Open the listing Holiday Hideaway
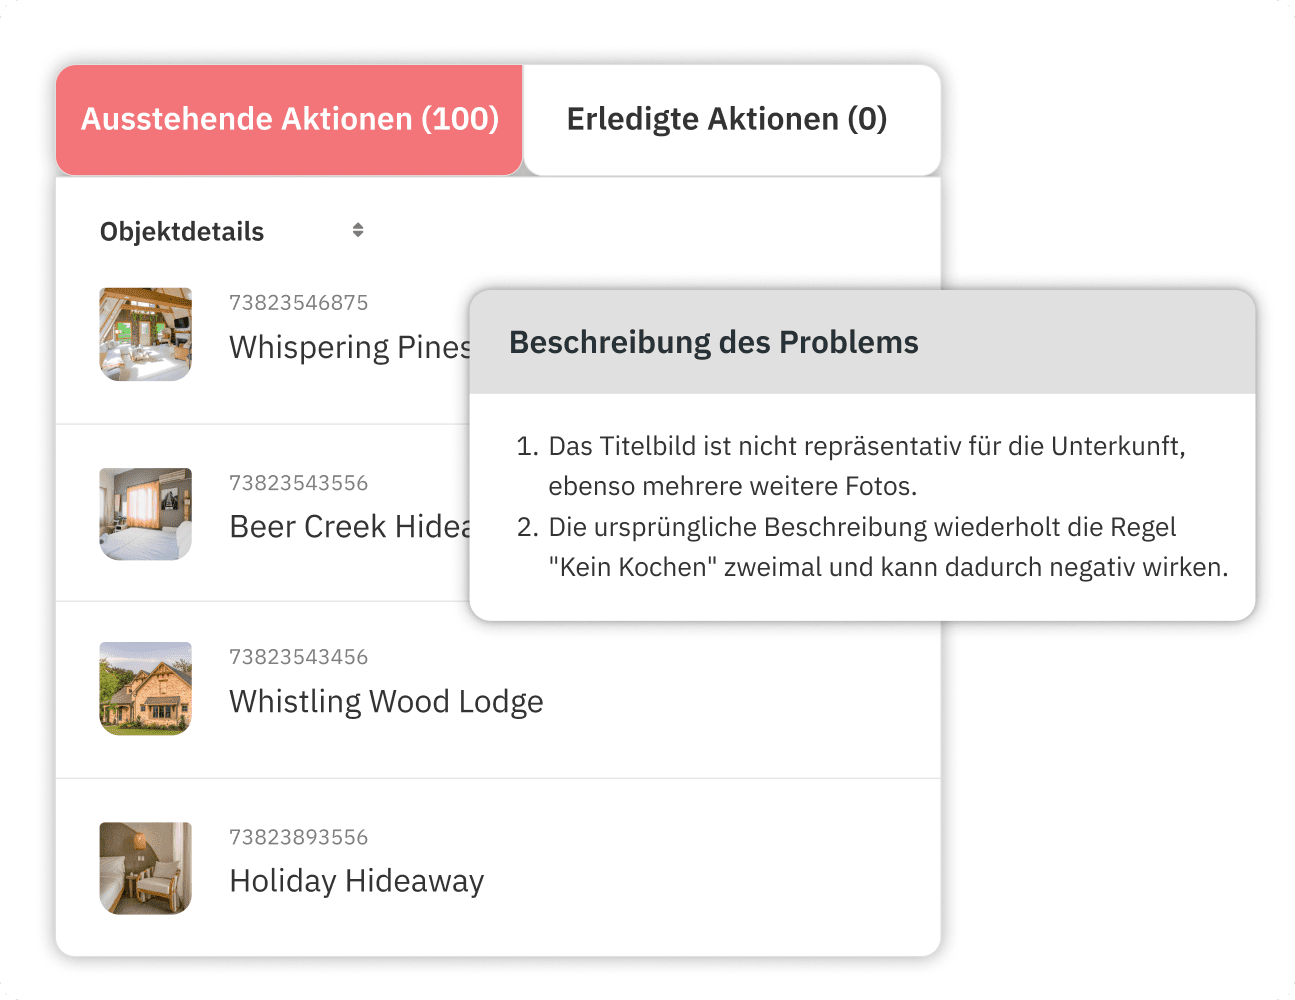1295x1000 pixels. click(x=357, y=881)
